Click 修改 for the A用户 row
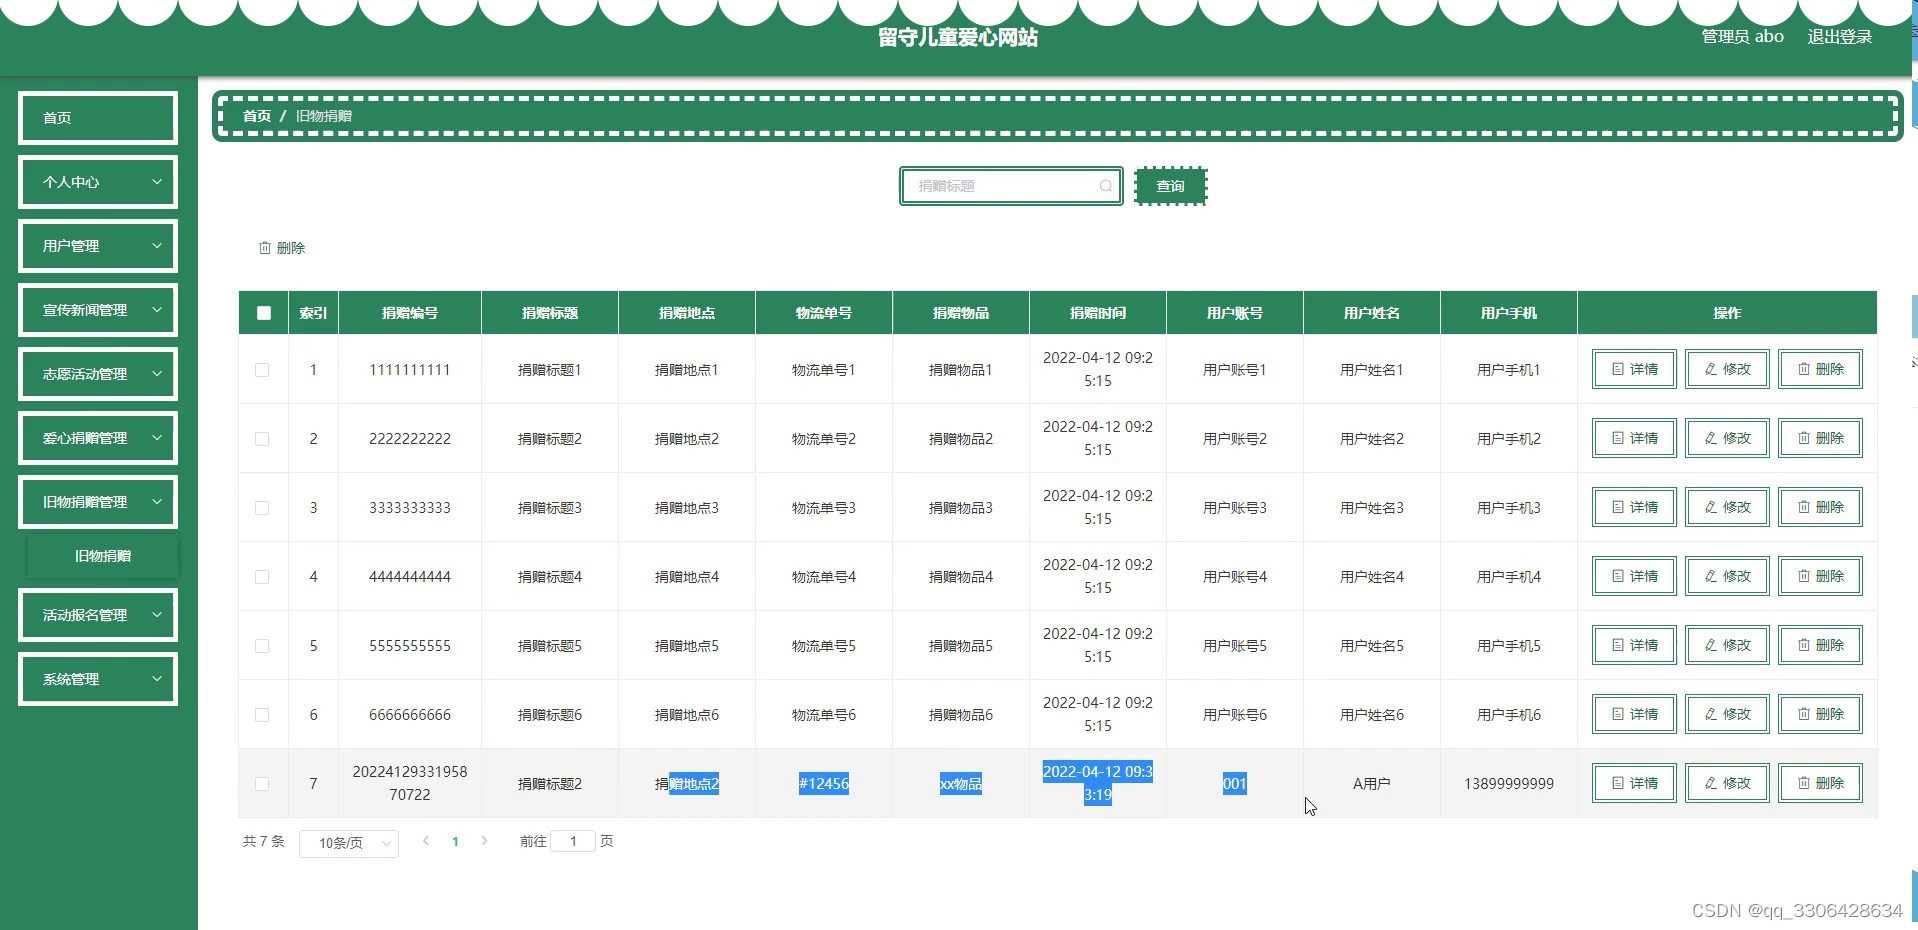The width and height of the screenshot is (1918, 930). coord(1727,783)
